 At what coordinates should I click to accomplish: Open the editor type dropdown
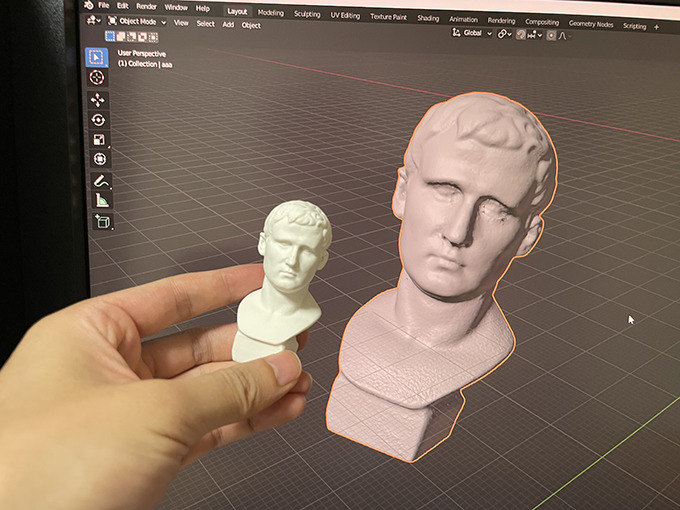[93, 20]
